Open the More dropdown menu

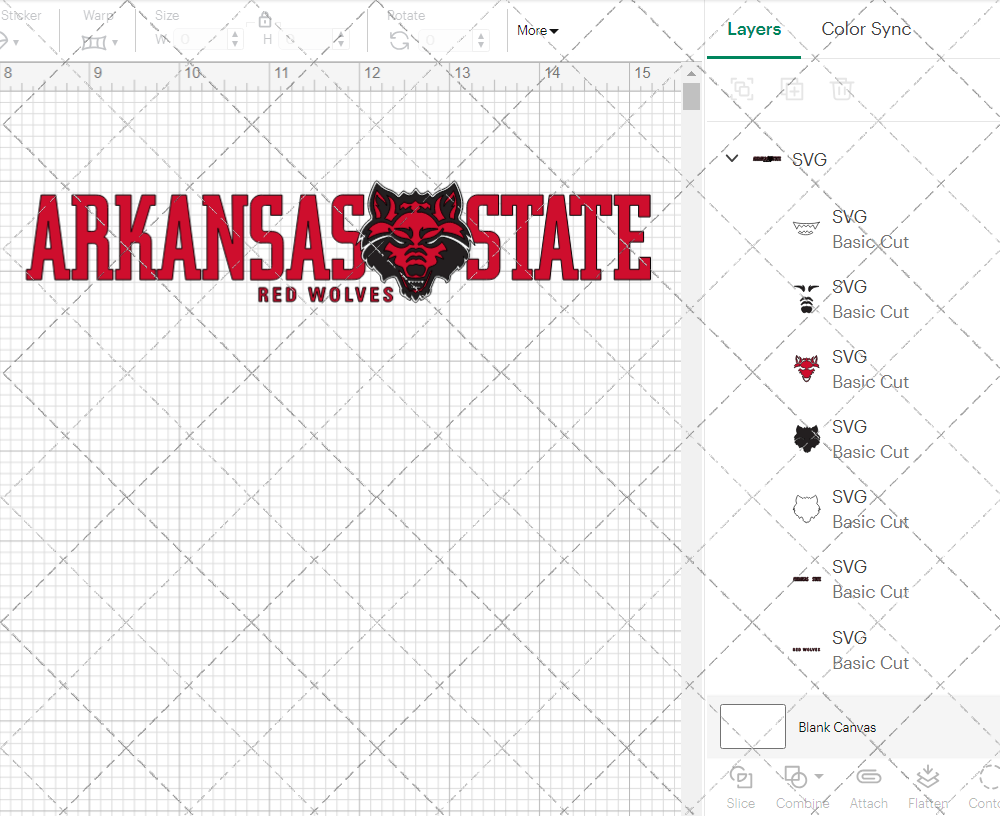538,31
